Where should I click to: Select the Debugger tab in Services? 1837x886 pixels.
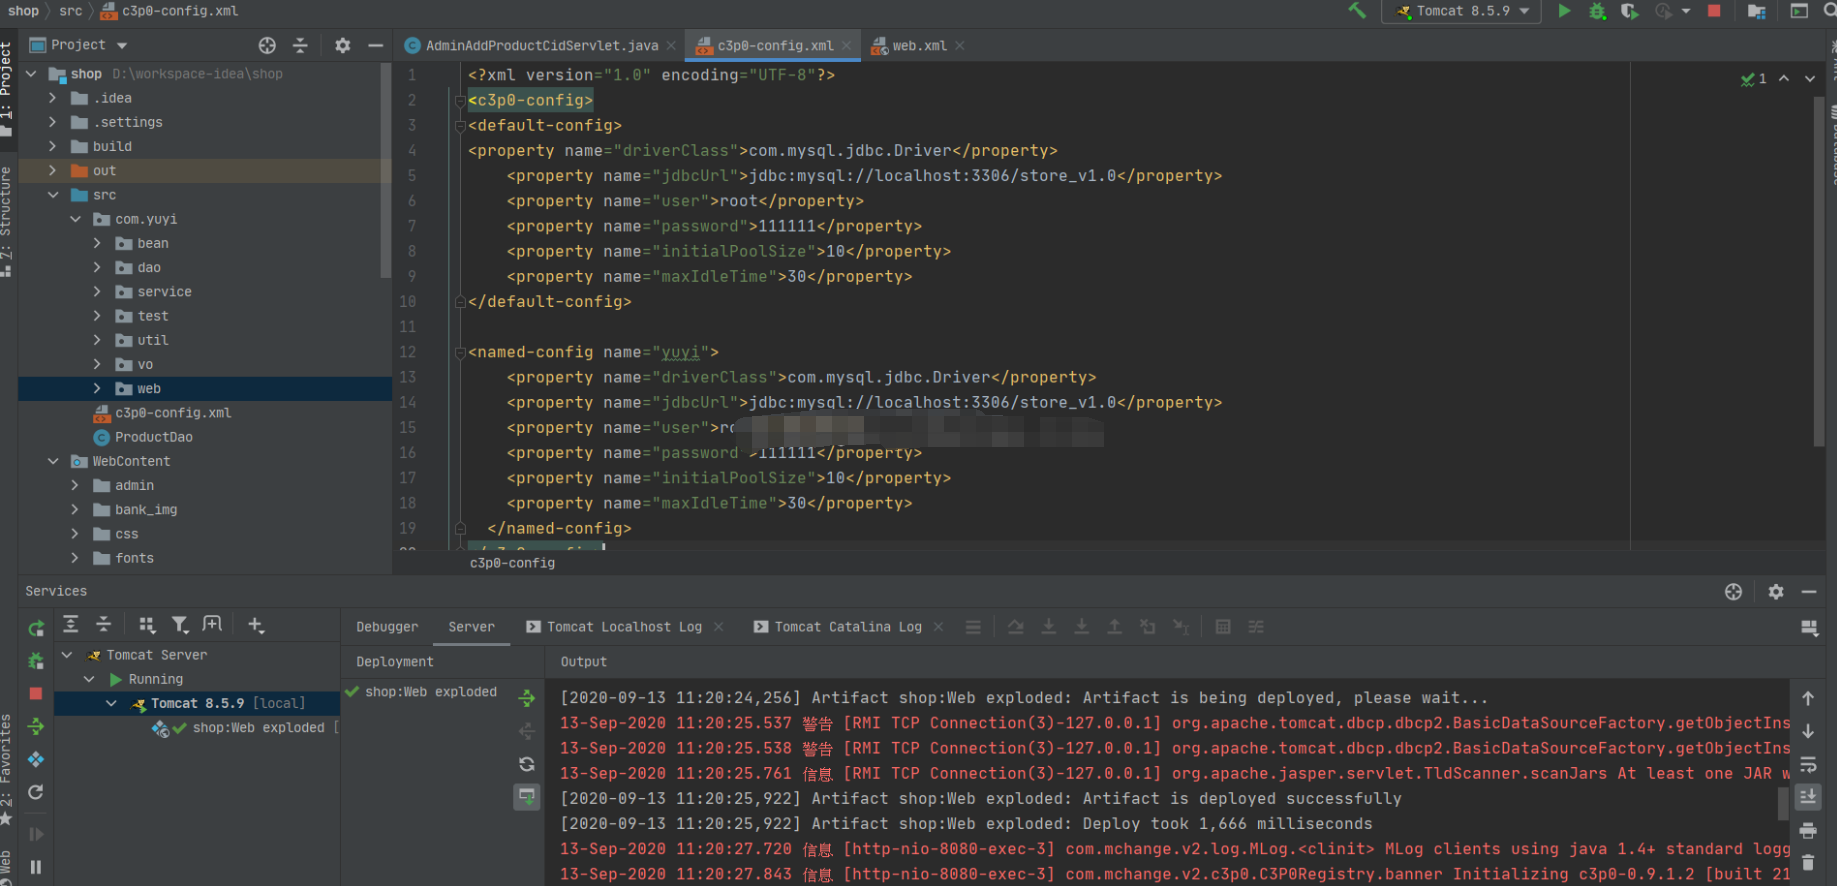387,627
